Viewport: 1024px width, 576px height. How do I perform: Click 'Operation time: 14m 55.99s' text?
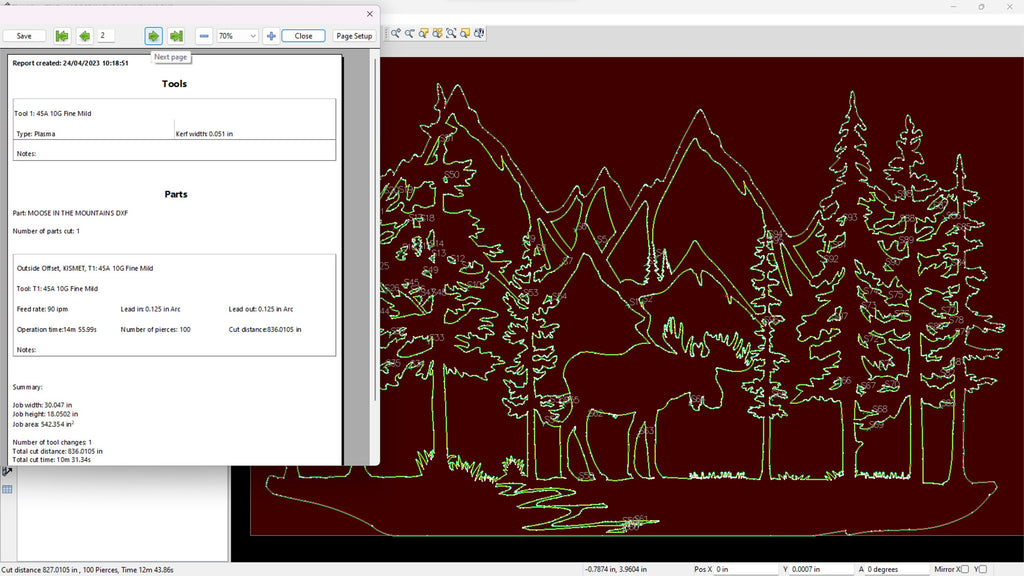tap(57, 330)
